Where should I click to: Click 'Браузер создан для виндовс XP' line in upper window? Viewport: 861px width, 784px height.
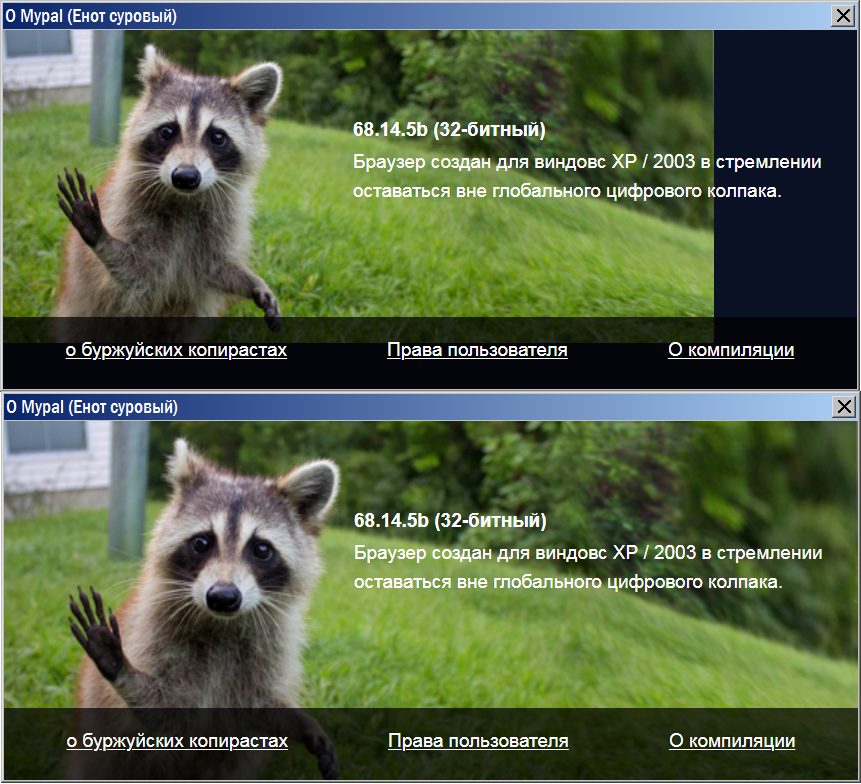click(x=587, y=162)
